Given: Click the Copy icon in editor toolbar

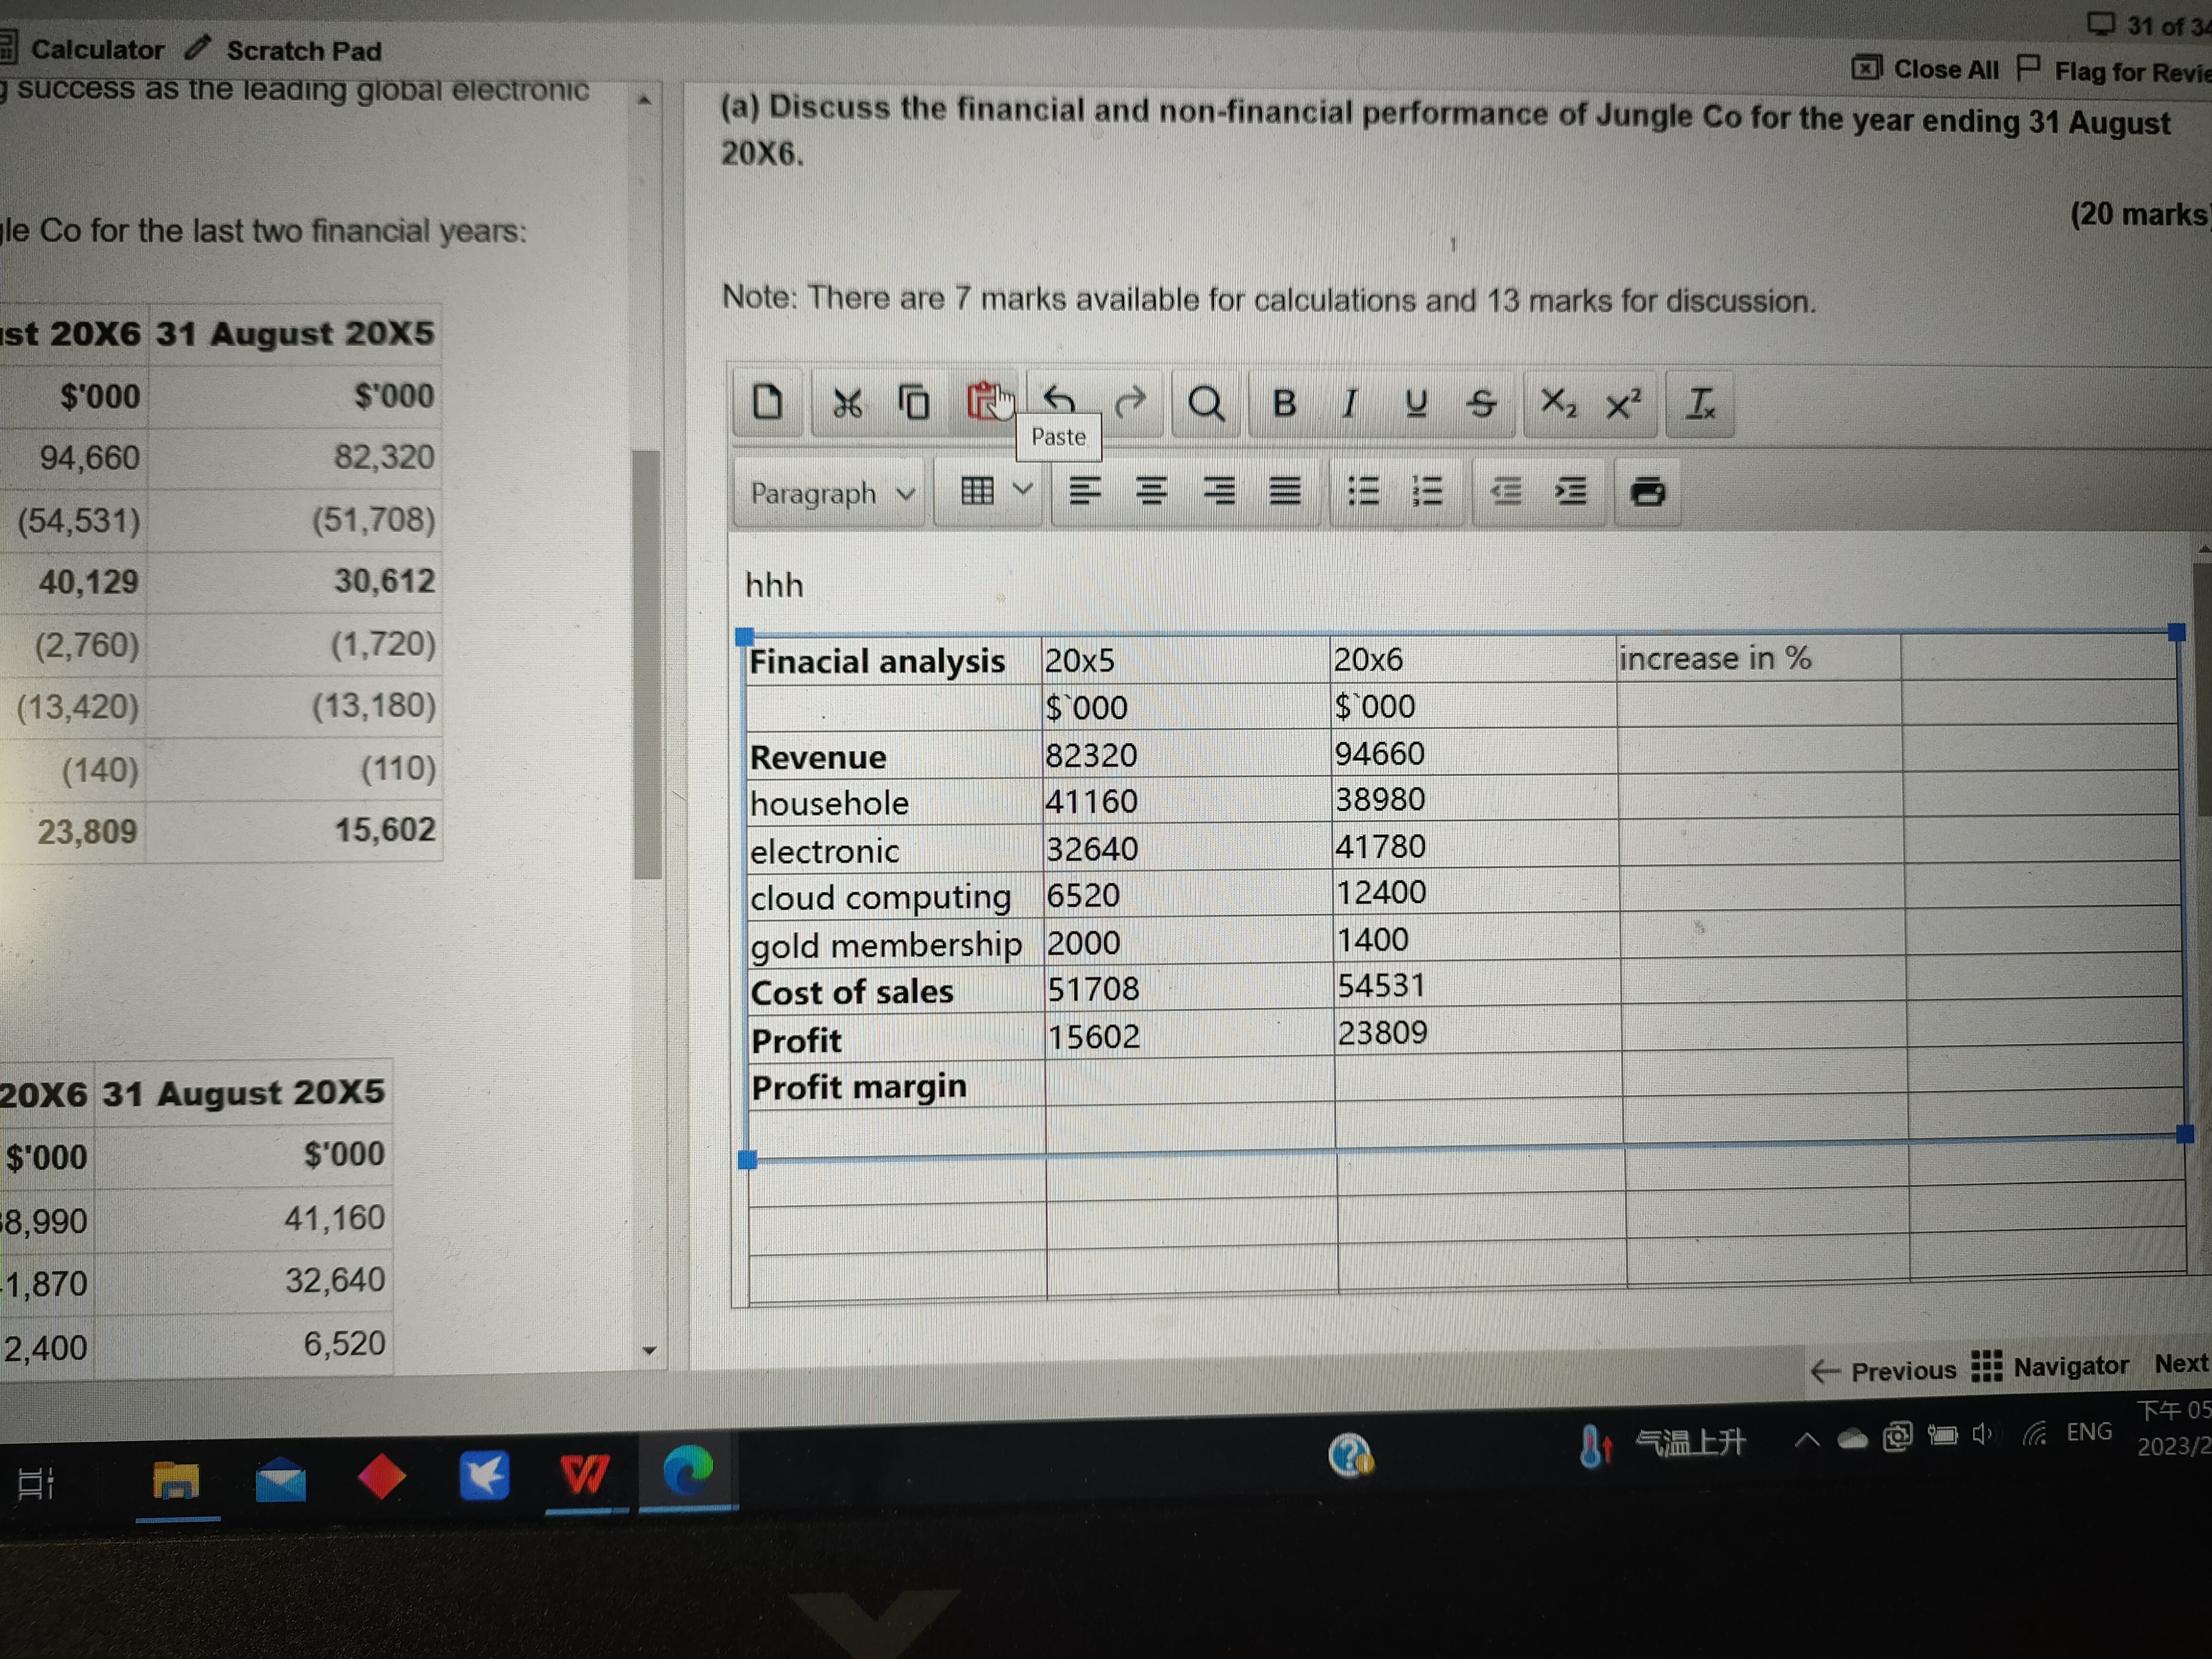Looking at the screenshot, I should (914, 403).
